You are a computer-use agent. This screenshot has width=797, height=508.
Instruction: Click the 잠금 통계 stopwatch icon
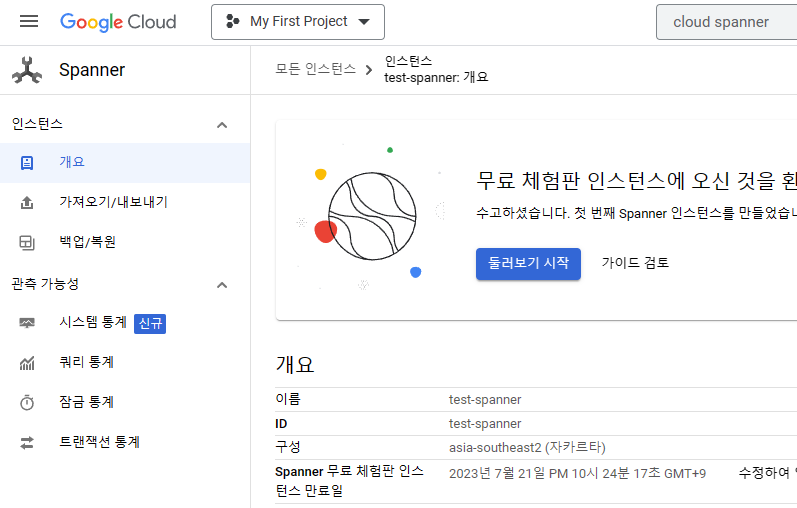click(27, 402)
